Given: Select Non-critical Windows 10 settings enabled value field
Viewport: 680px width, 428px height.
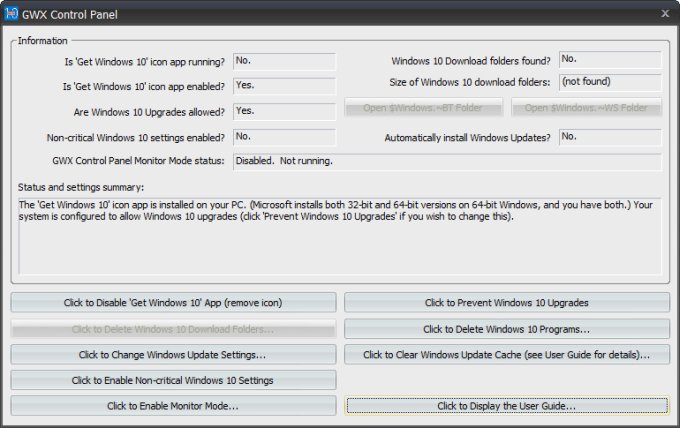Looking at the screenshot, I should tap(284, 137).
